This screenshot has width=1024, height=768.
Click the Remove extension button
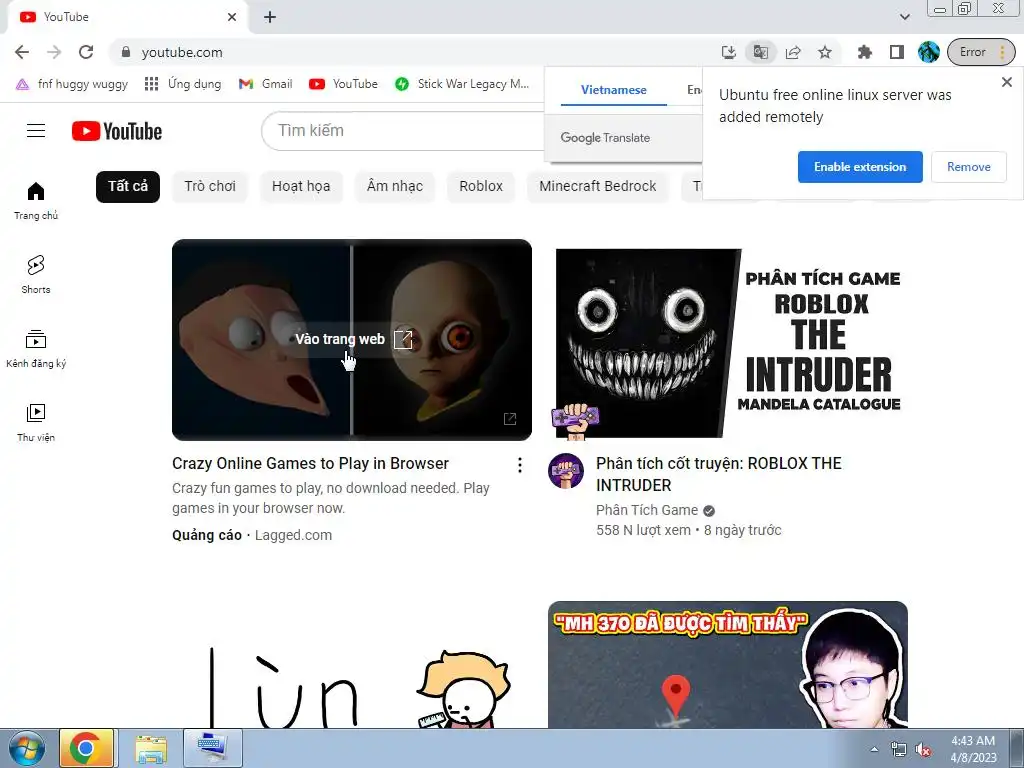point(968,167)
